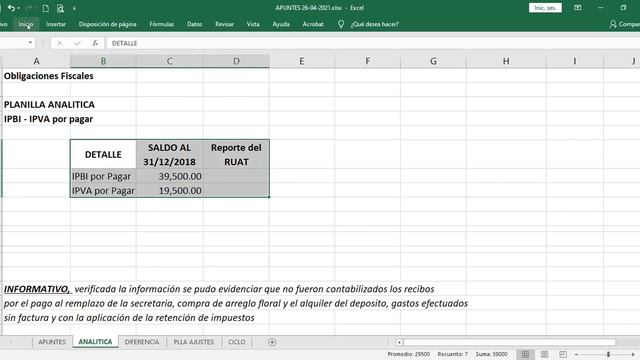Screen dimensions: 640x360
Task: Click the horizontal scrollbar track
Action: pyautogui.click(x=509, y=342)
